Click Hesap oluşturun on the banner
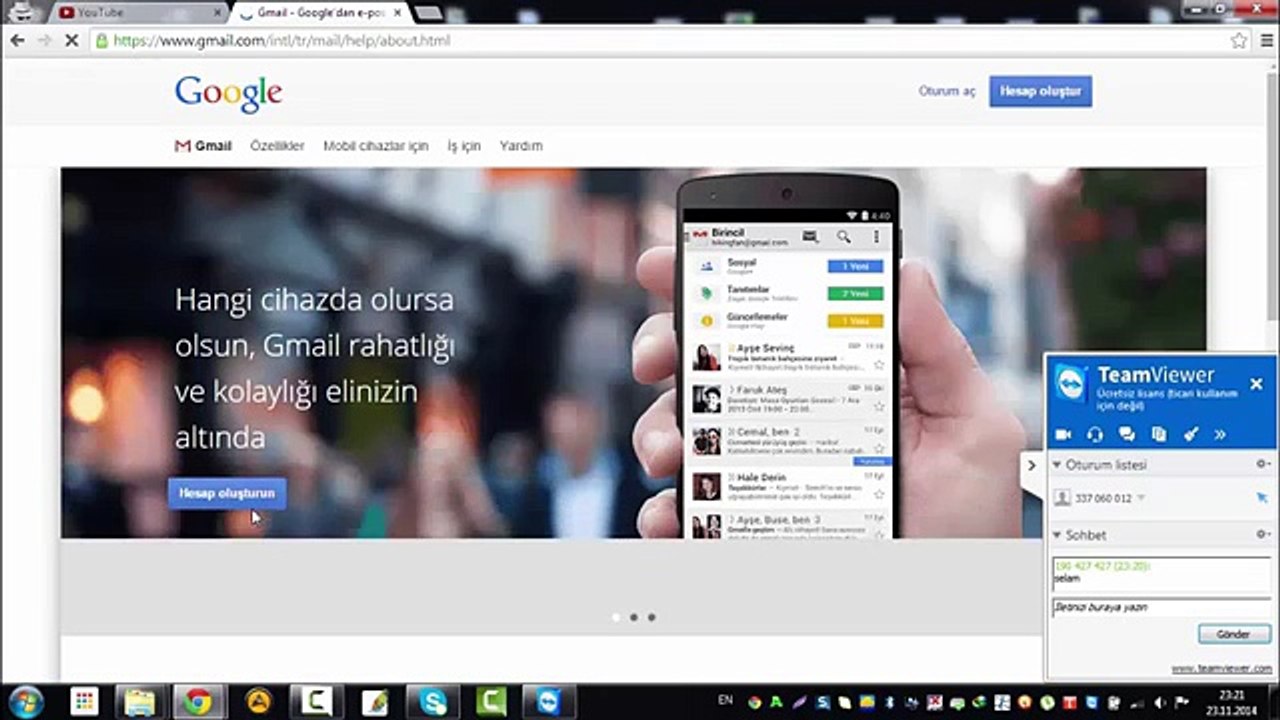 (227, 493)
